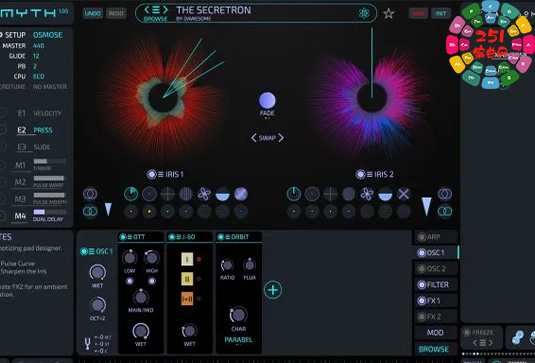
Task: Toggle ORBIT effect on/off
Action: (221, 237)
